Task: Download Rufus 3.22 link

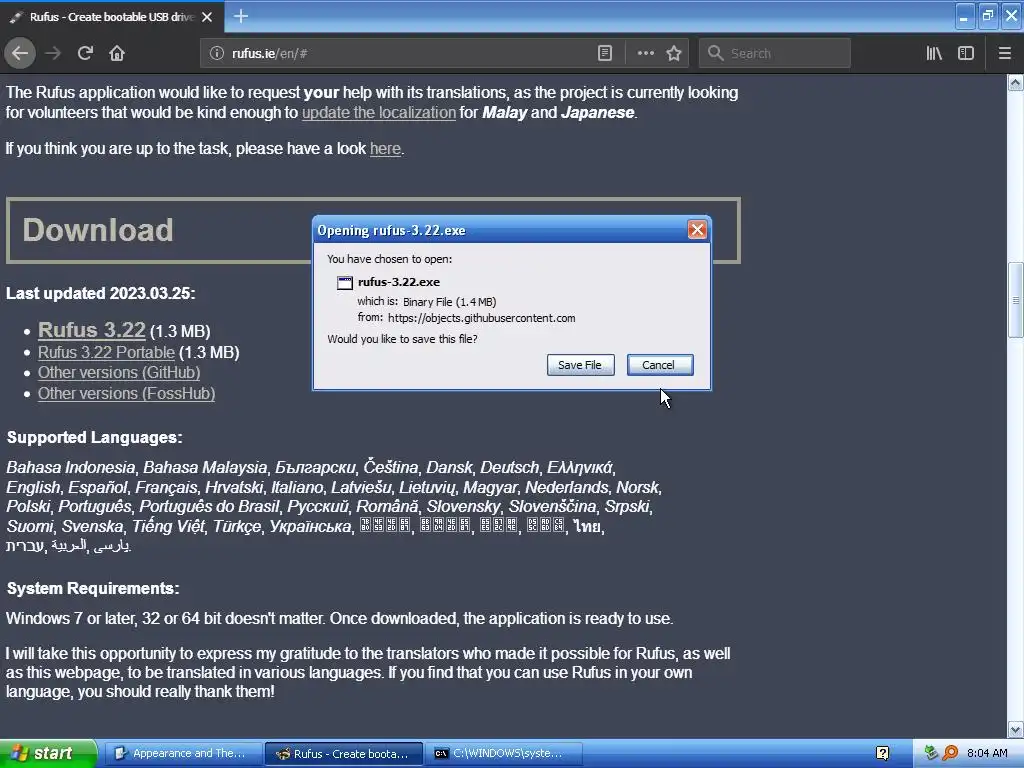Action: click(x=91, y=330)
